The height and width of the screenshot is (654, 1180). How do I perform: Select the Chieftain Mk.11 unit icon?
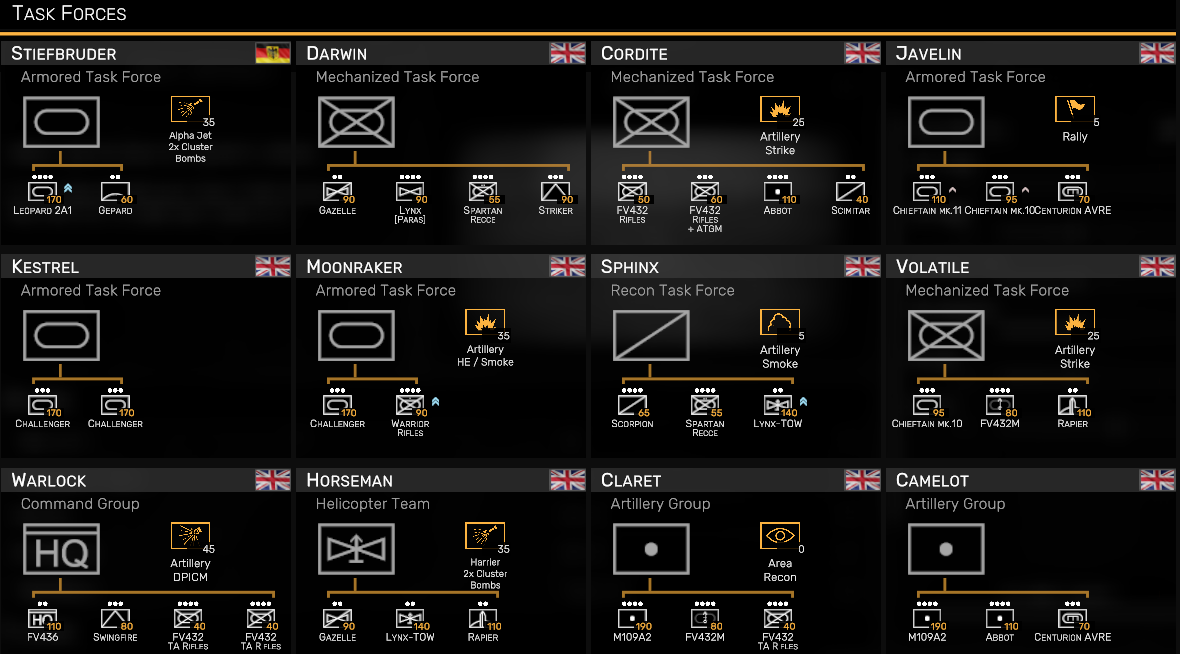point(927,192)
